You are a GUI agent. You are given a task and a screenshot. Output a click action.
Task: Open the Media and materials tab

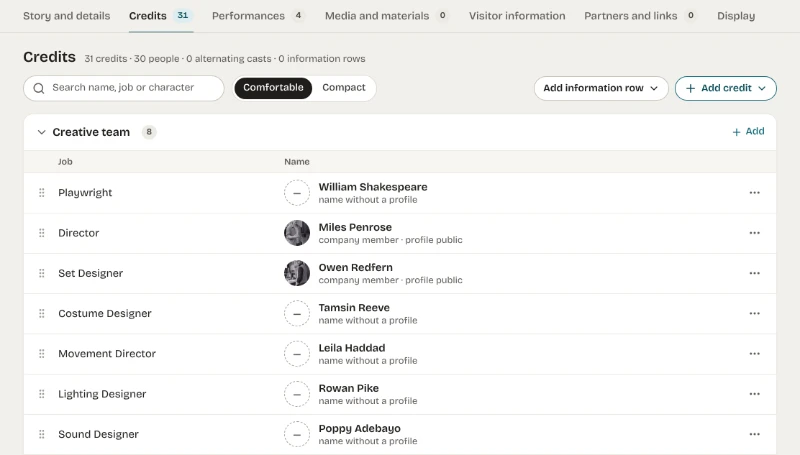(x=387, y=16)
